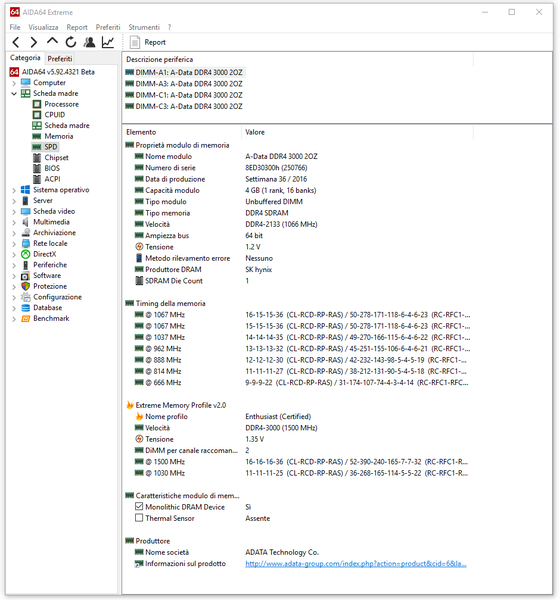
Task: Go forward with the right arrow toolbar icon
Action: pyautogui.click(x=34, y=42)
